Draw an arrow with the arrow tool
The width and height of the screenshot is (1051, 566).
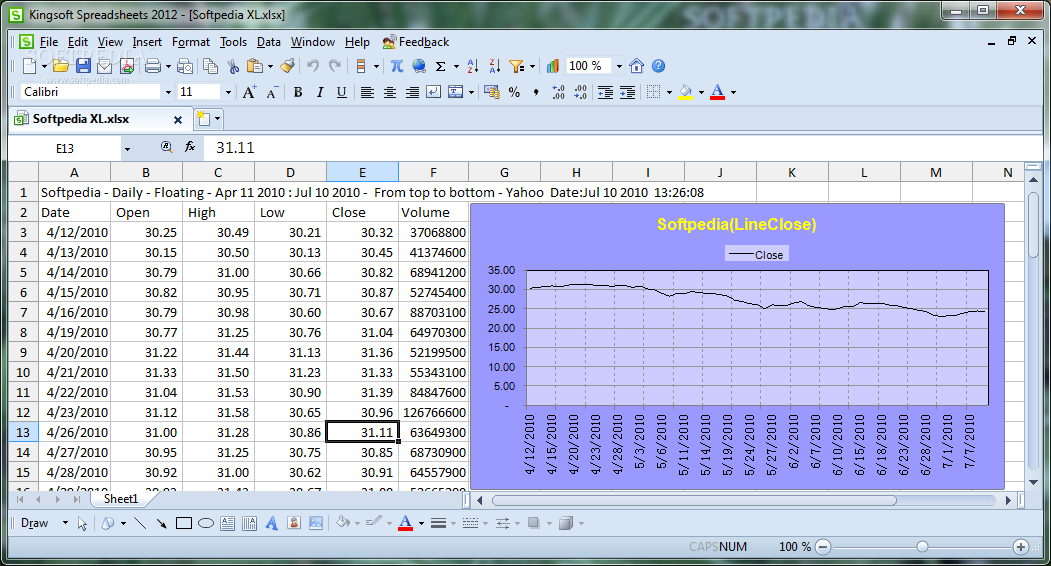(162, 523)
